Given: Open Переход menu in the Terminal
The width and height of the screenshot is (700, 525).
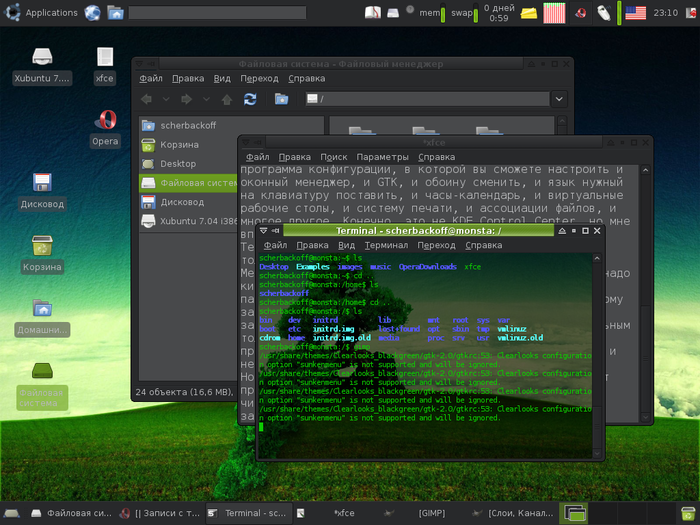Looking at the screenshot, I should [436, 246].
